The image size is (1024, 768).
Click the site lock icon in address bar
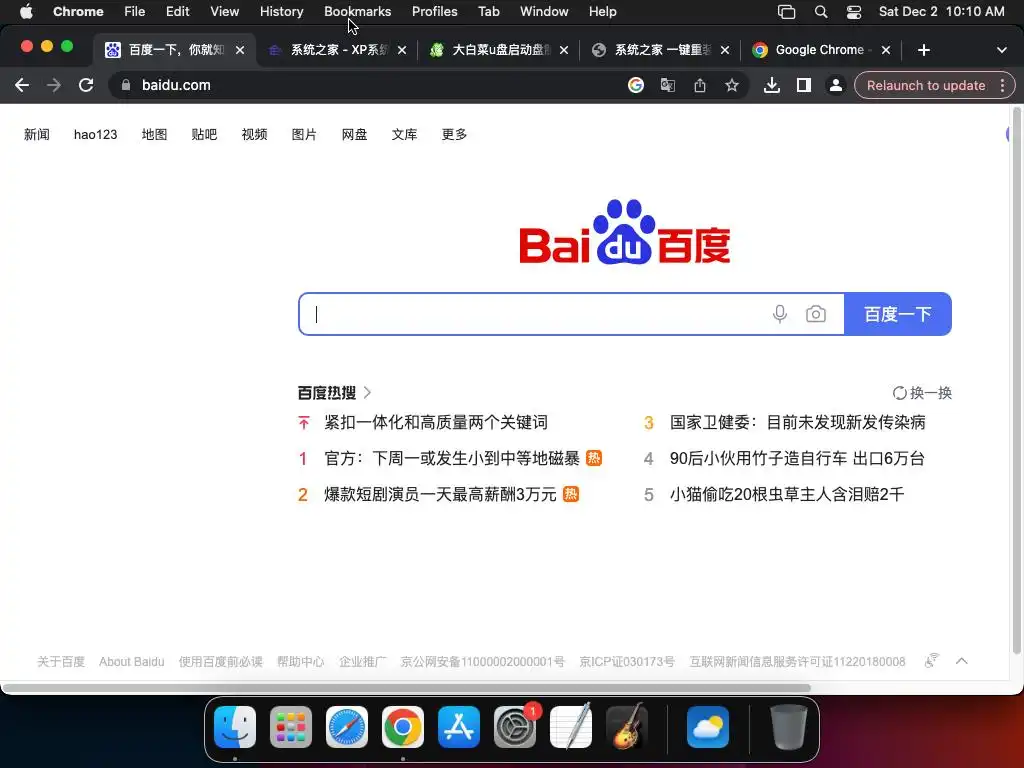[x=126, y=85]
